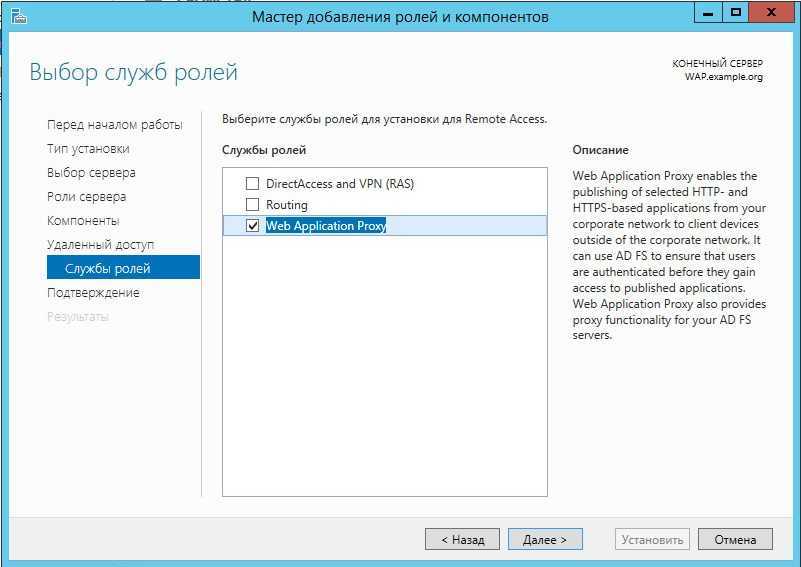Click the Routing label text

[287, 205]
